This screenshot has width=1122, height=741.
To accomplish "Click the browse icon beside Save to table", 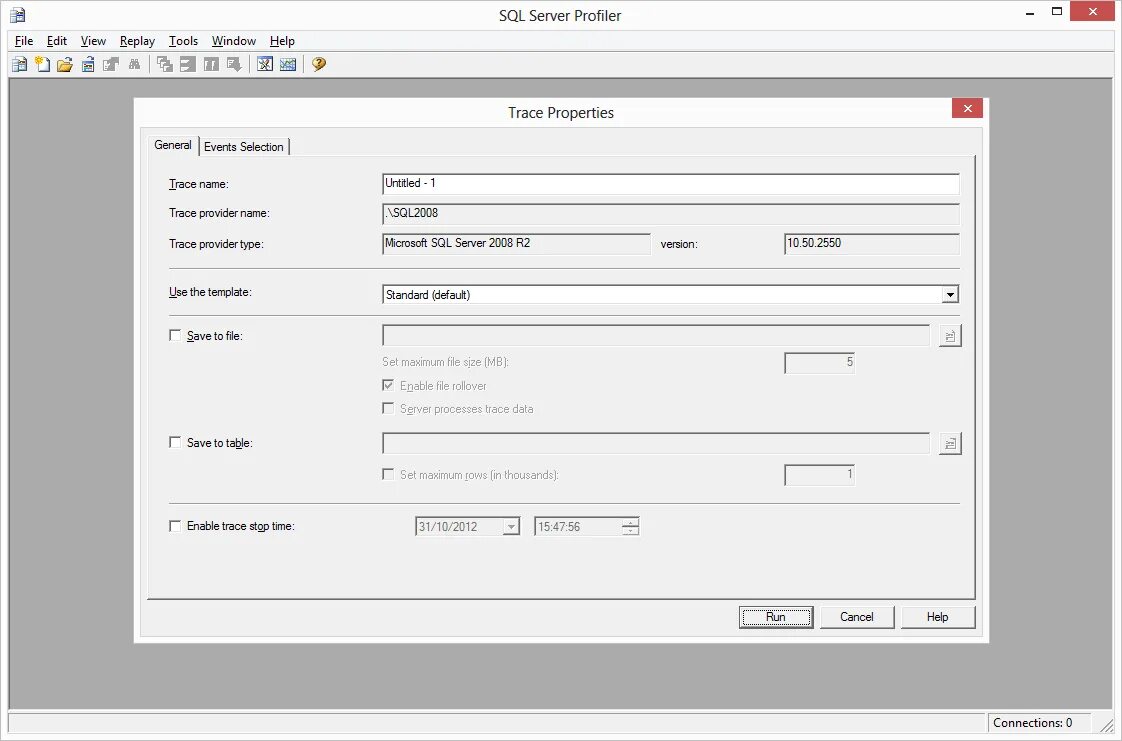I will point(950,443).
